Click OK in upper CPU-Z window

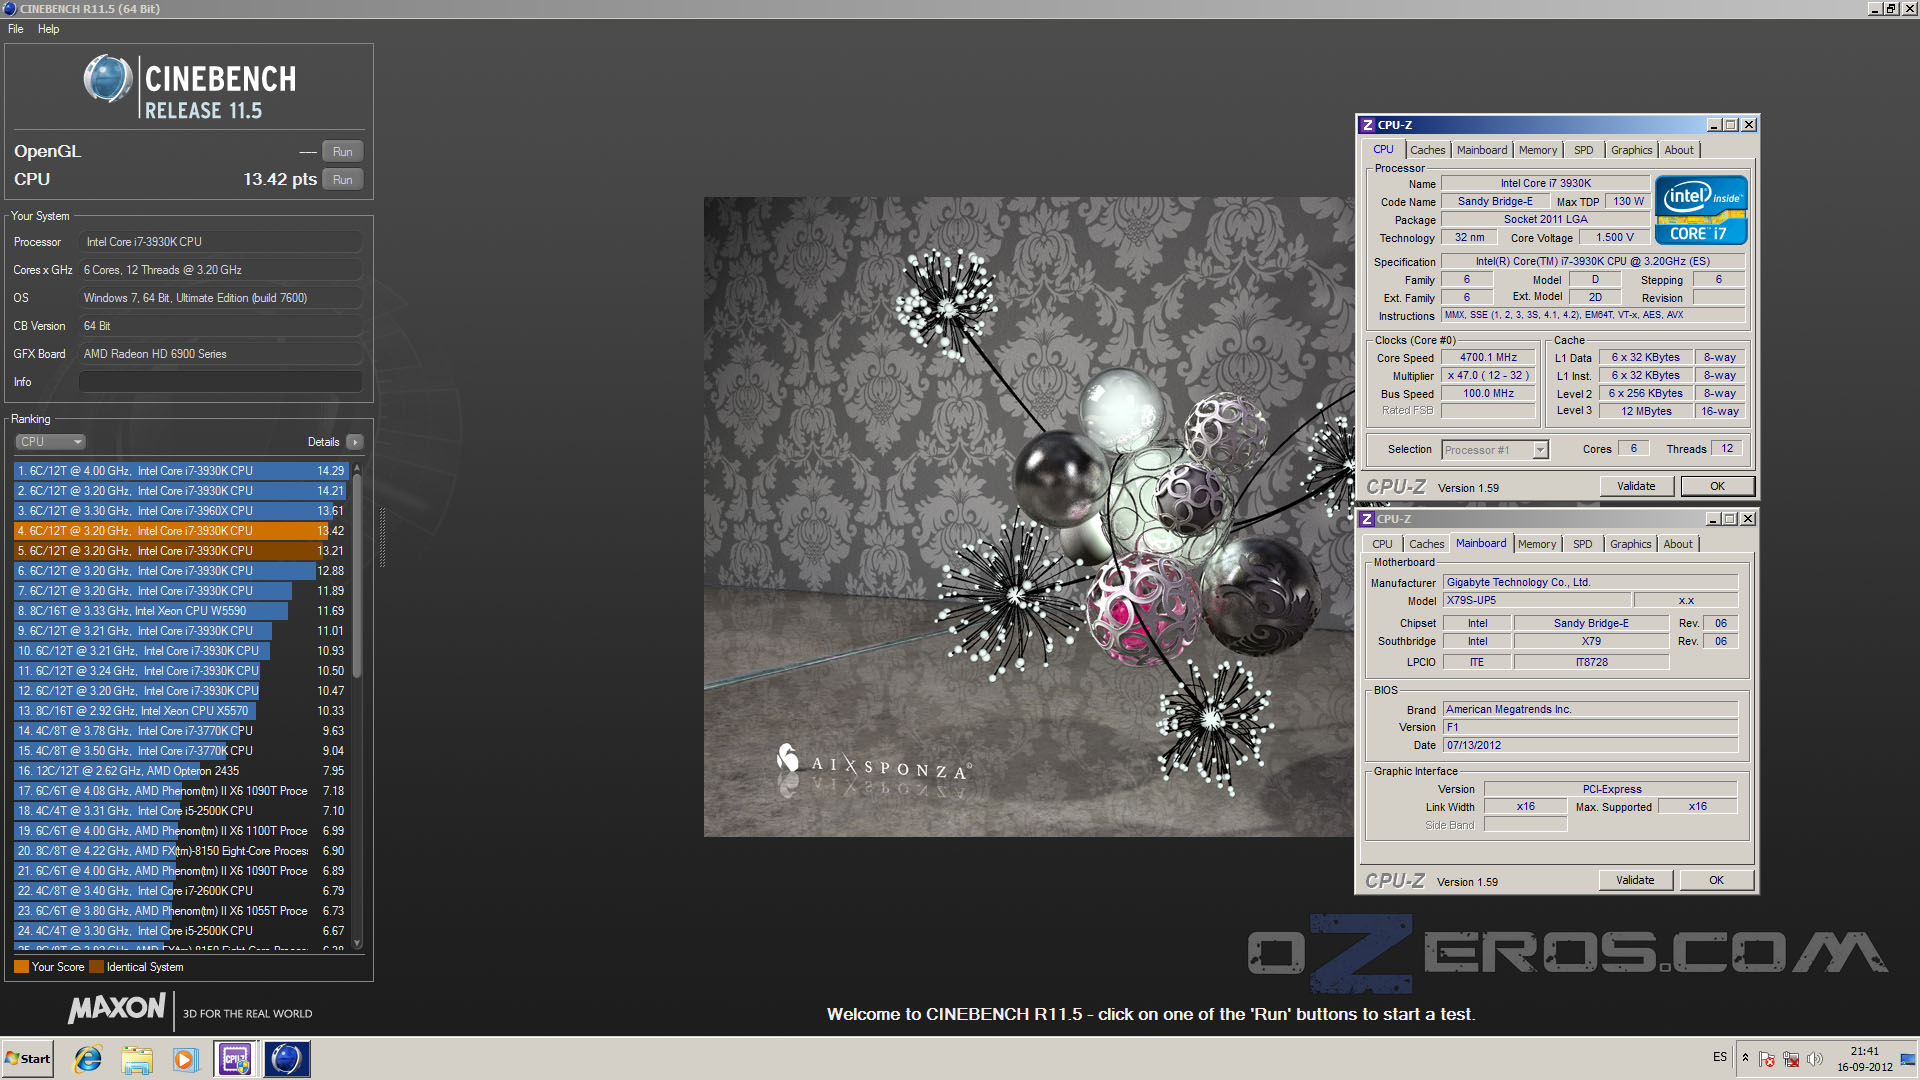tap(1717, 486)
